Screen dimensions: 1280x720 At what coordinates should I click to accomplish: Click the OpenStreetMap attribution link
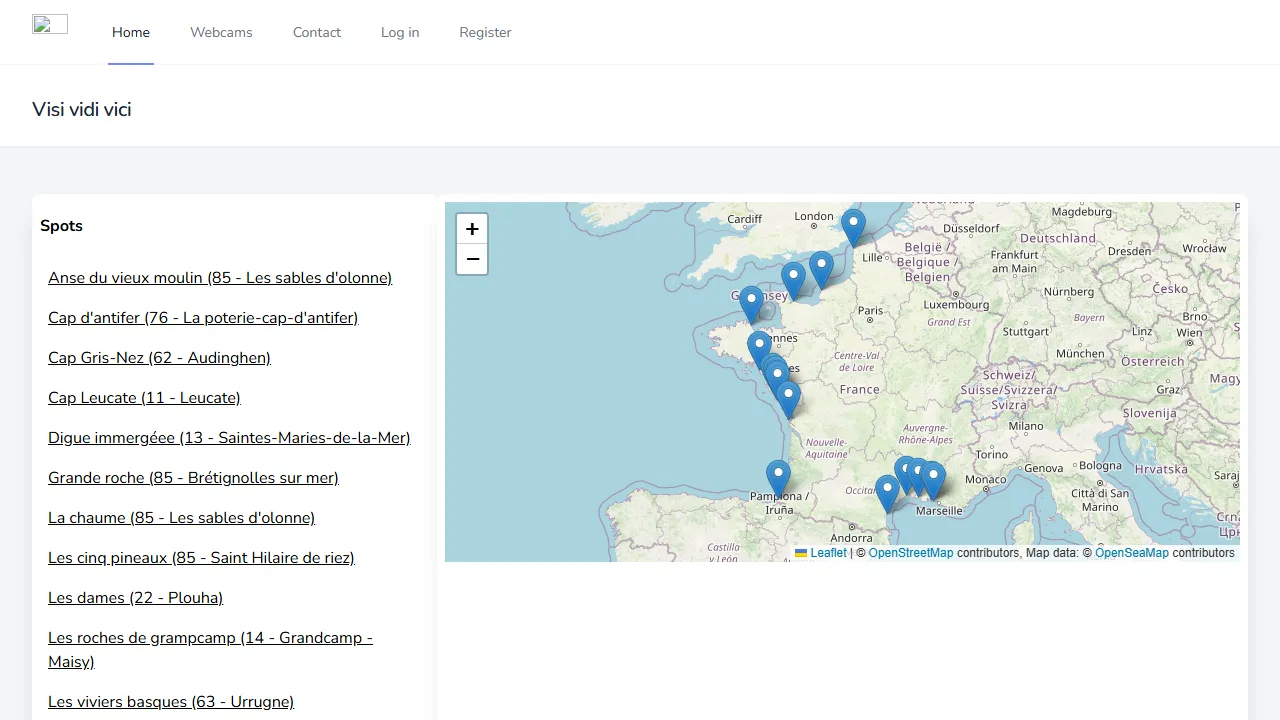(x=910, y=553)
